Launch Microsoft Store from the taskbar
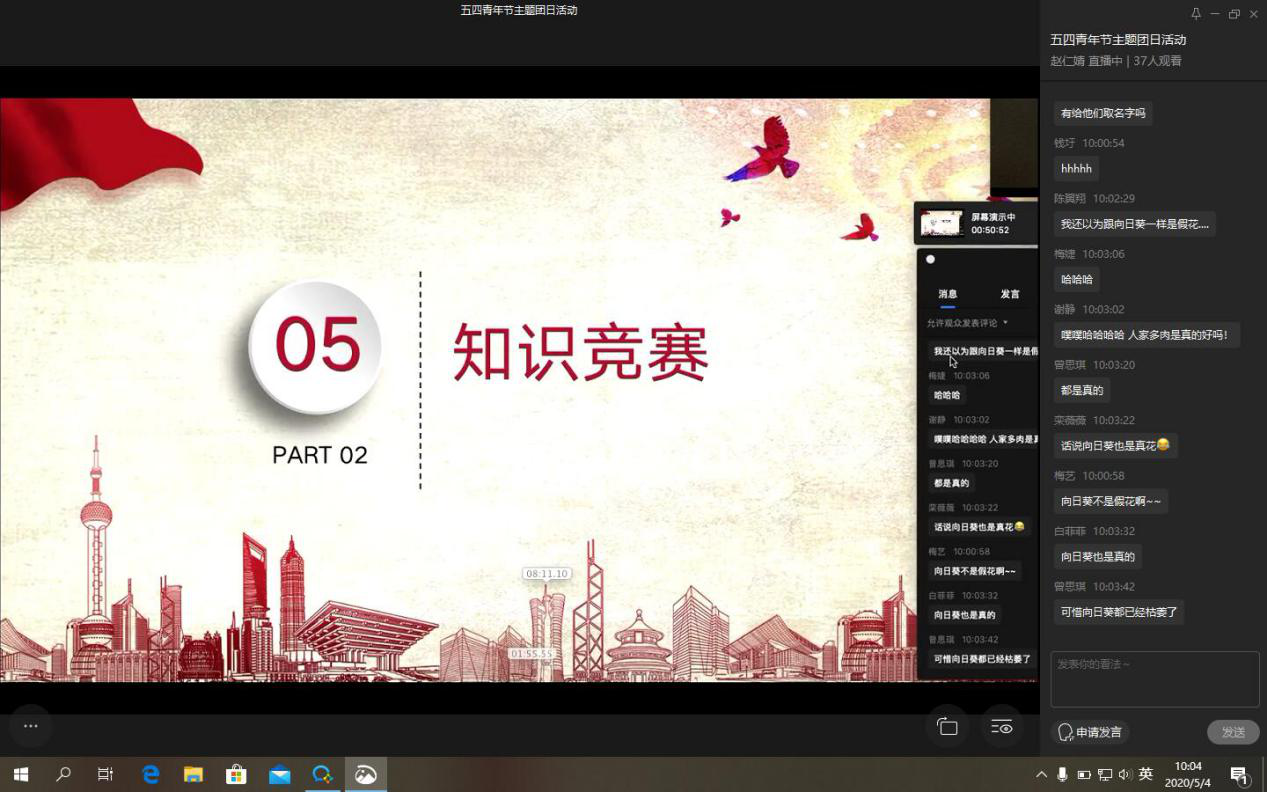 (236, 774)
